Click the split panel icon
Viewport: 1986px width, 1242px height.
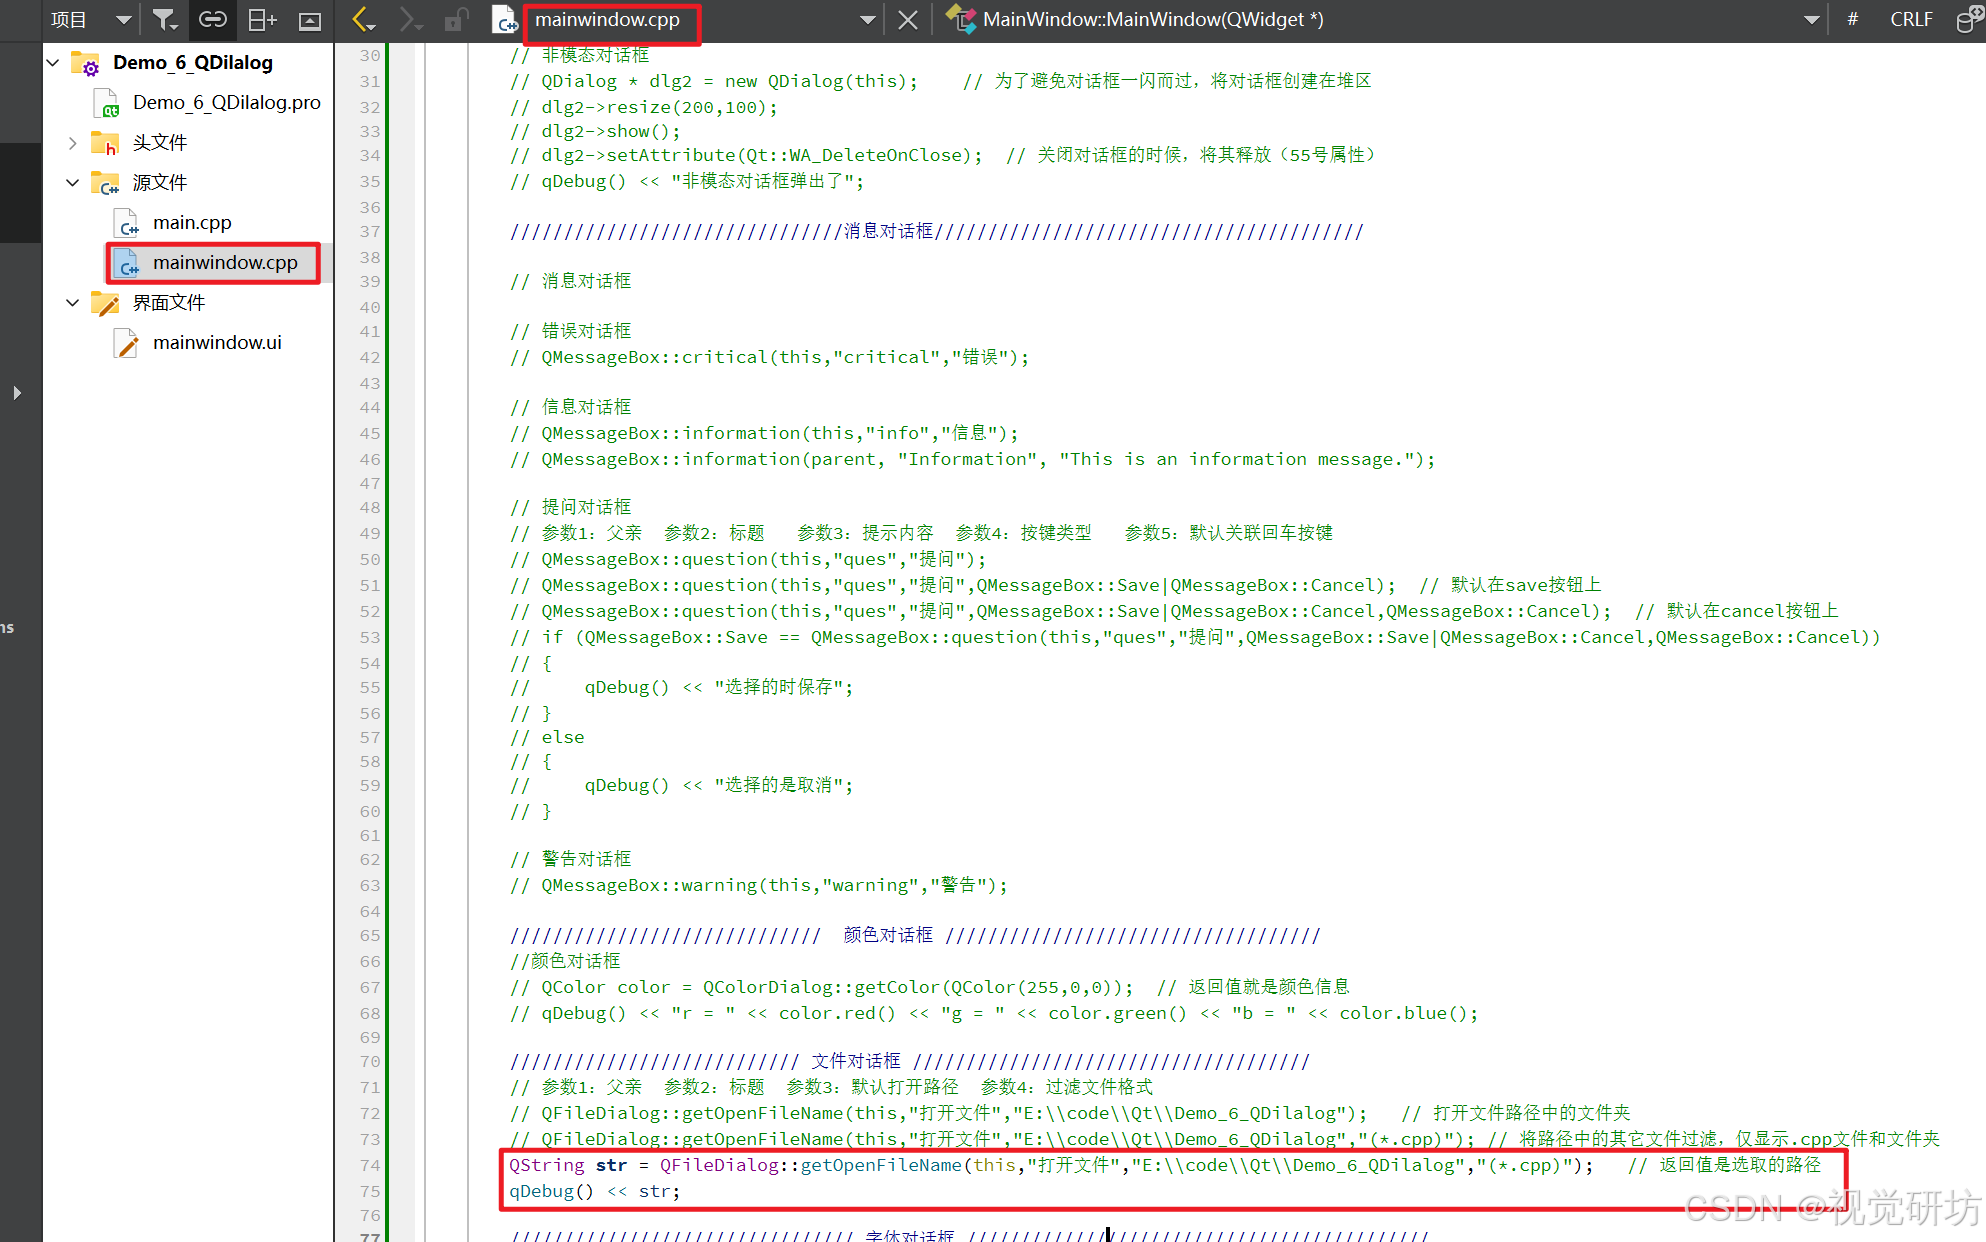[x=261, y=19]
